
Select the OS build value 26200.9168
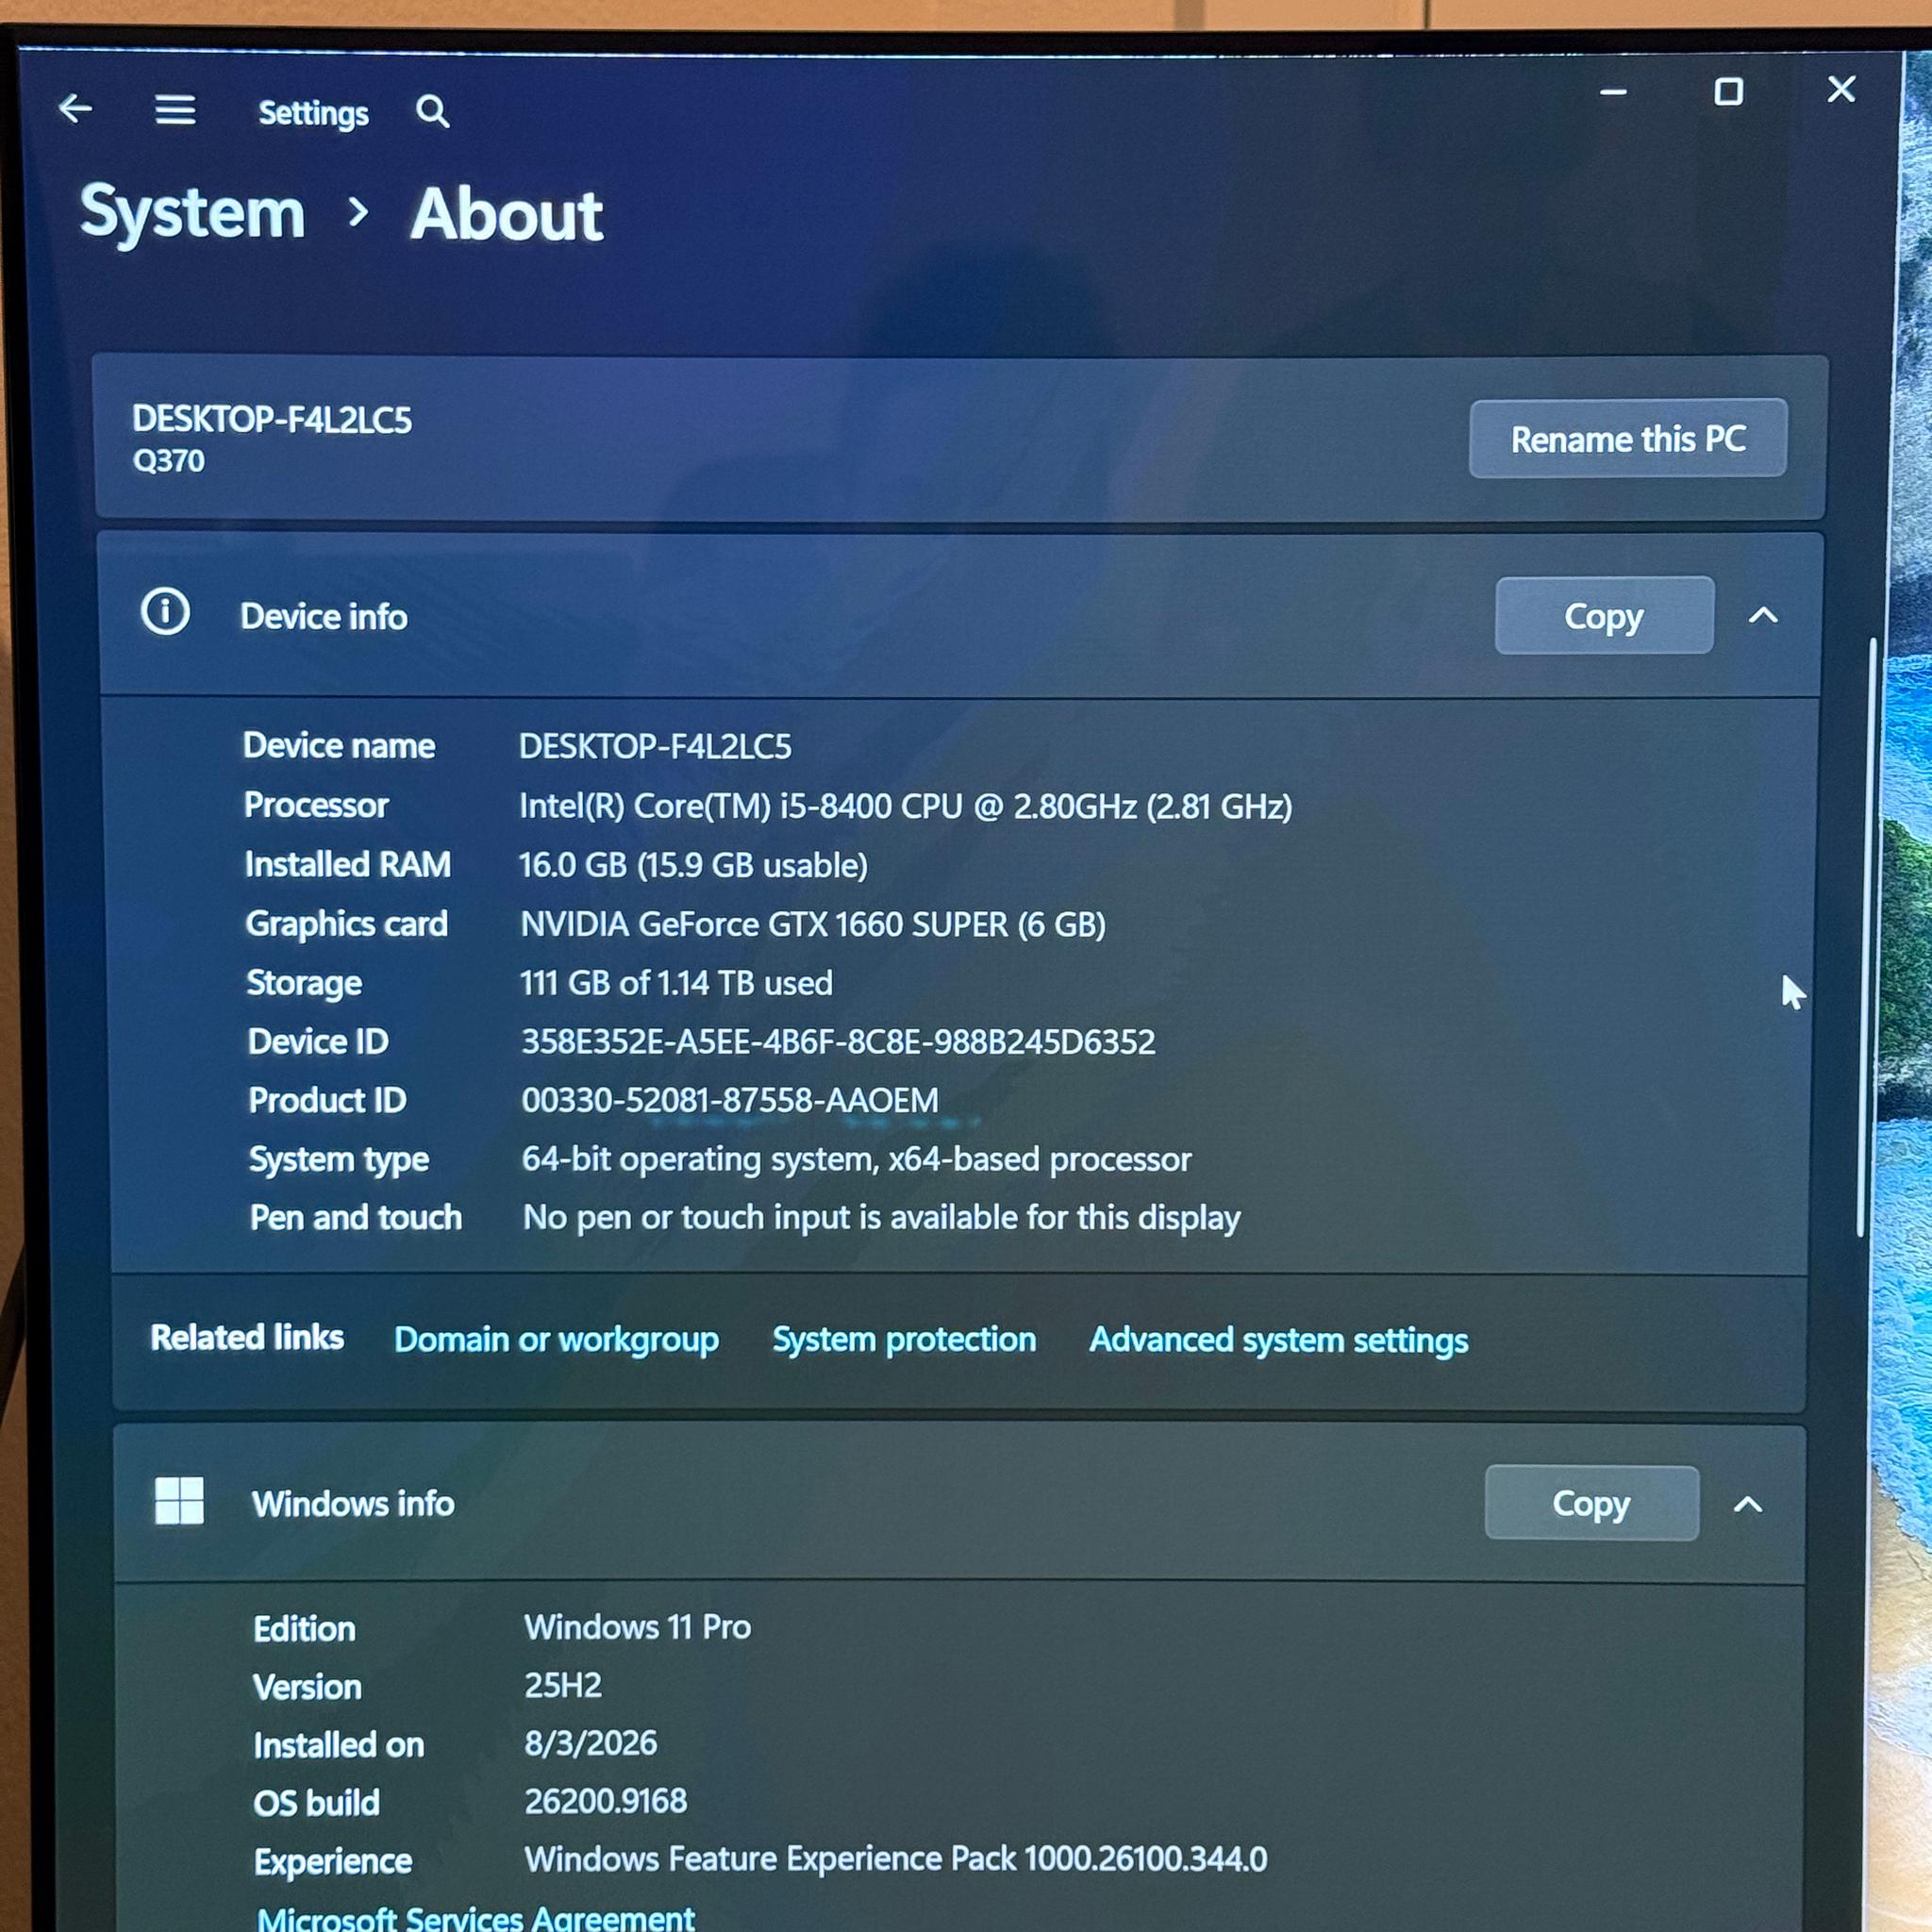606,1801
